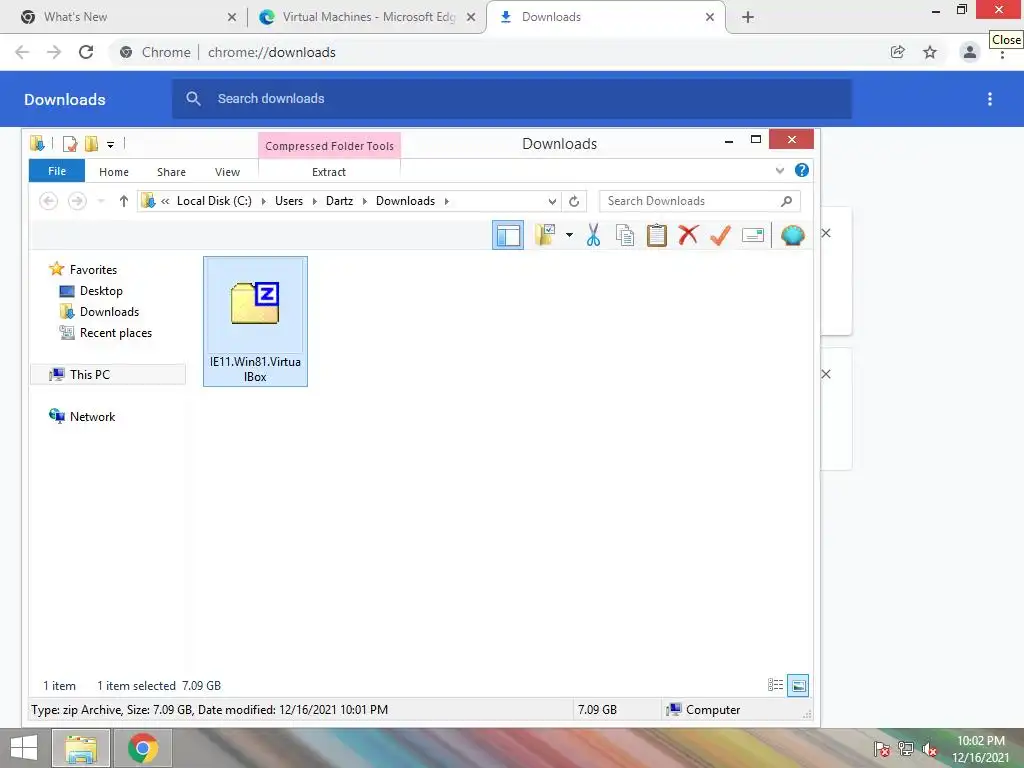Click the folder options toolbar icon
This screenshot has width=1024, height=768.
545,235
